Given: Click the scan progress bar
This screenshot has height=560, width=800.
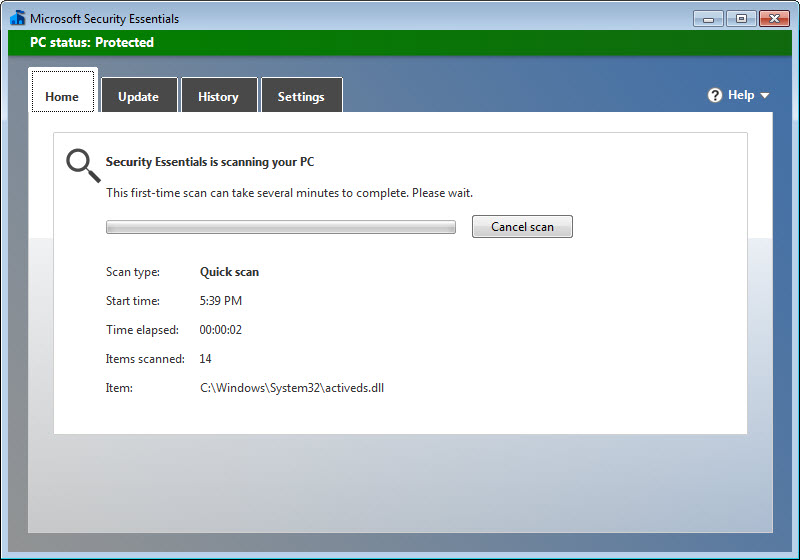Looking at the screenshot, I should (x=281, y=227).
